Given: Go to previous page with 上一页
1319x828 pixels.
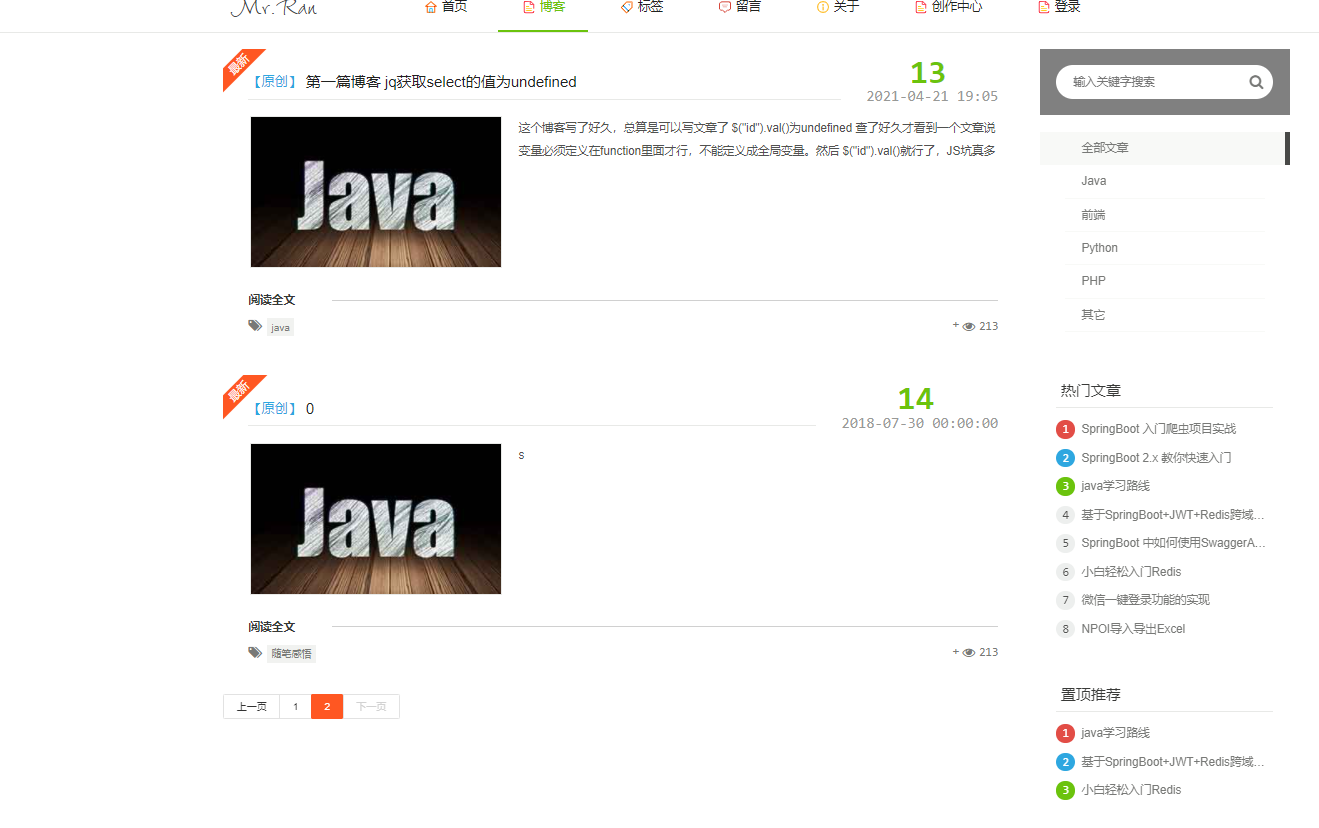Looking at the screenshot, I should [252, 706].
